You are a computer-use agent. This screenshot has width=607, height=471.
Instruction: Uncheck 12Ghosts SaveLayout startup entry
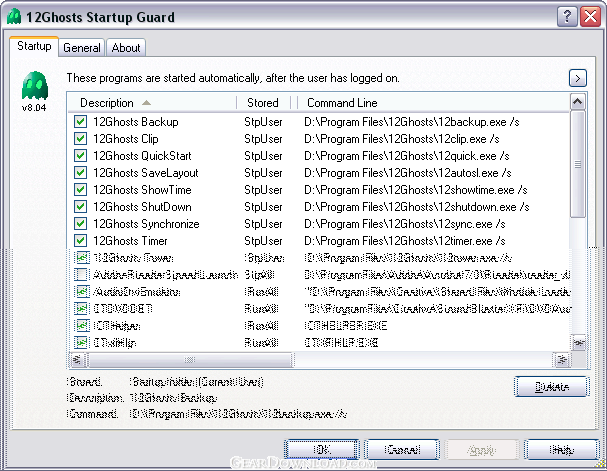coord(81,173)
